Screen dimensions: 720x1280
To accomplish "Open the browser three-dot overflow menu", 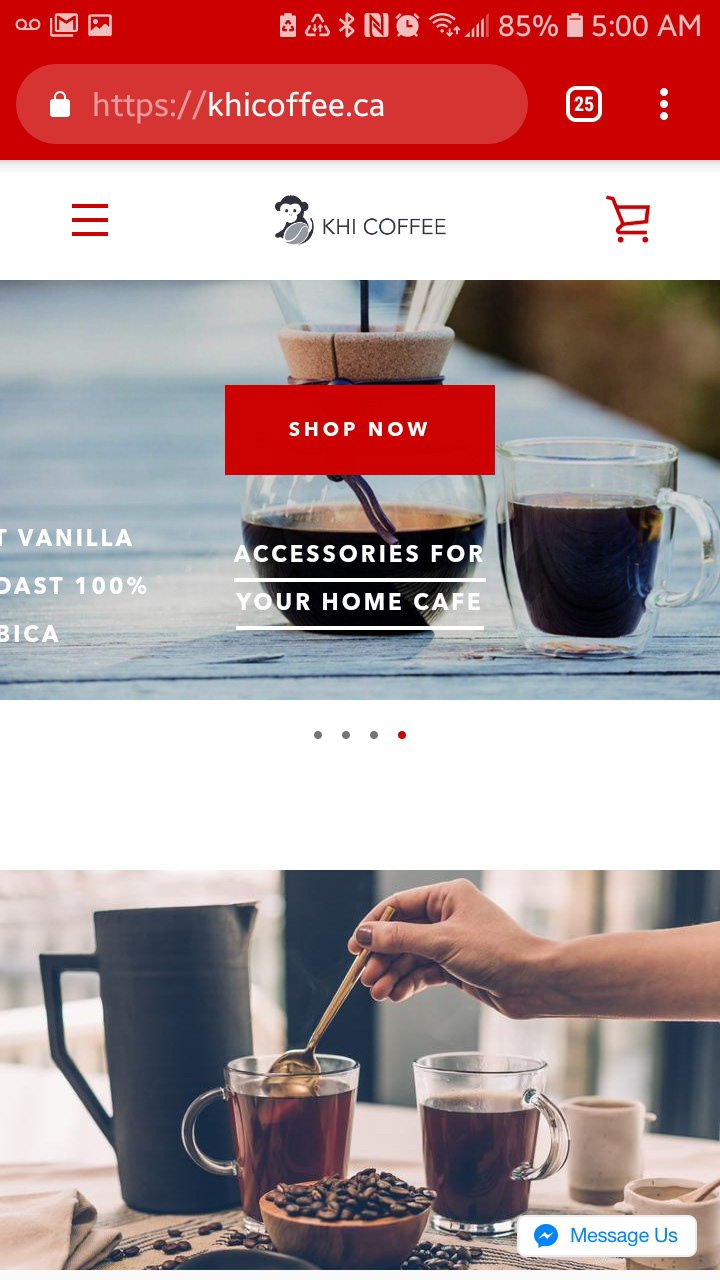I will coord(664,104).
